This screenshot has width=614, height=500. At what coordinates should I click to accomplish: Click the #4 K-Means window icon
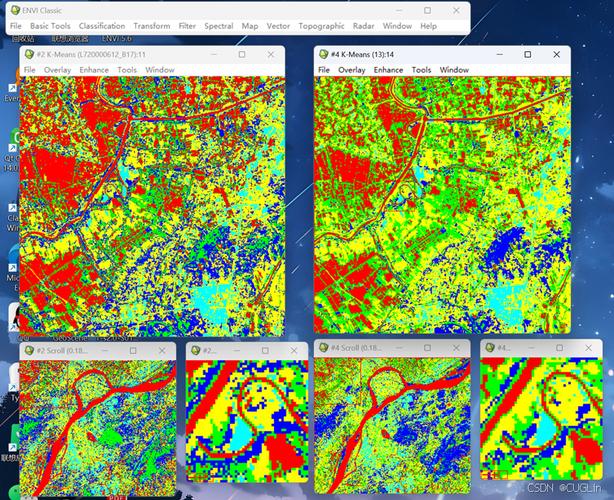tap(323, 54)
